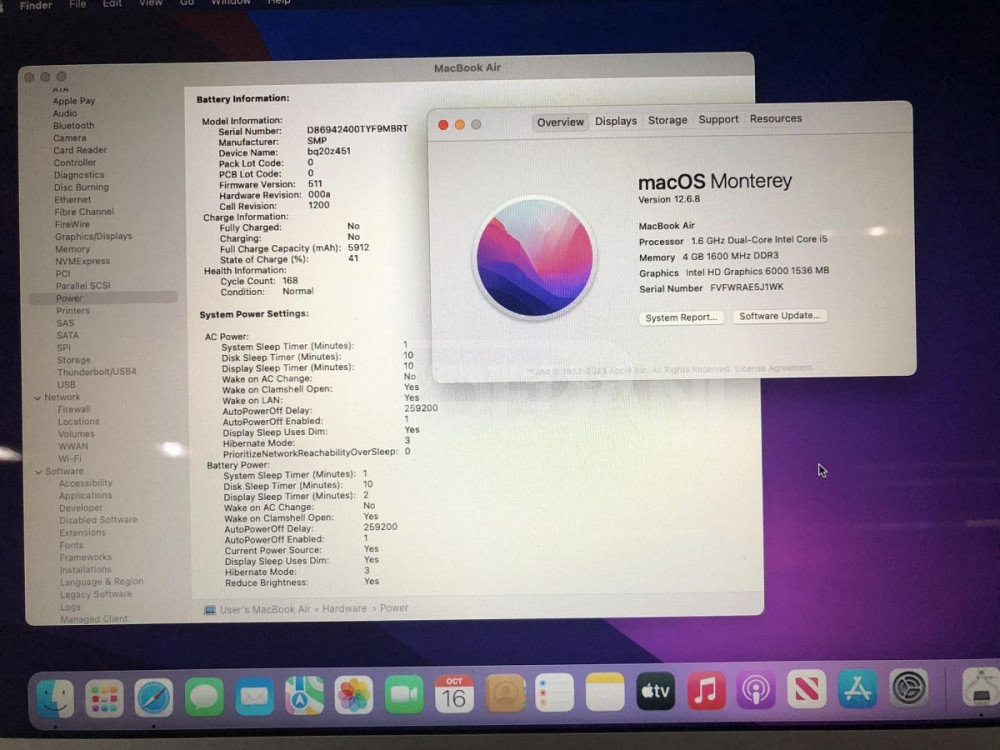
Task: Open the Photos app icon
Action: point(354,694)
